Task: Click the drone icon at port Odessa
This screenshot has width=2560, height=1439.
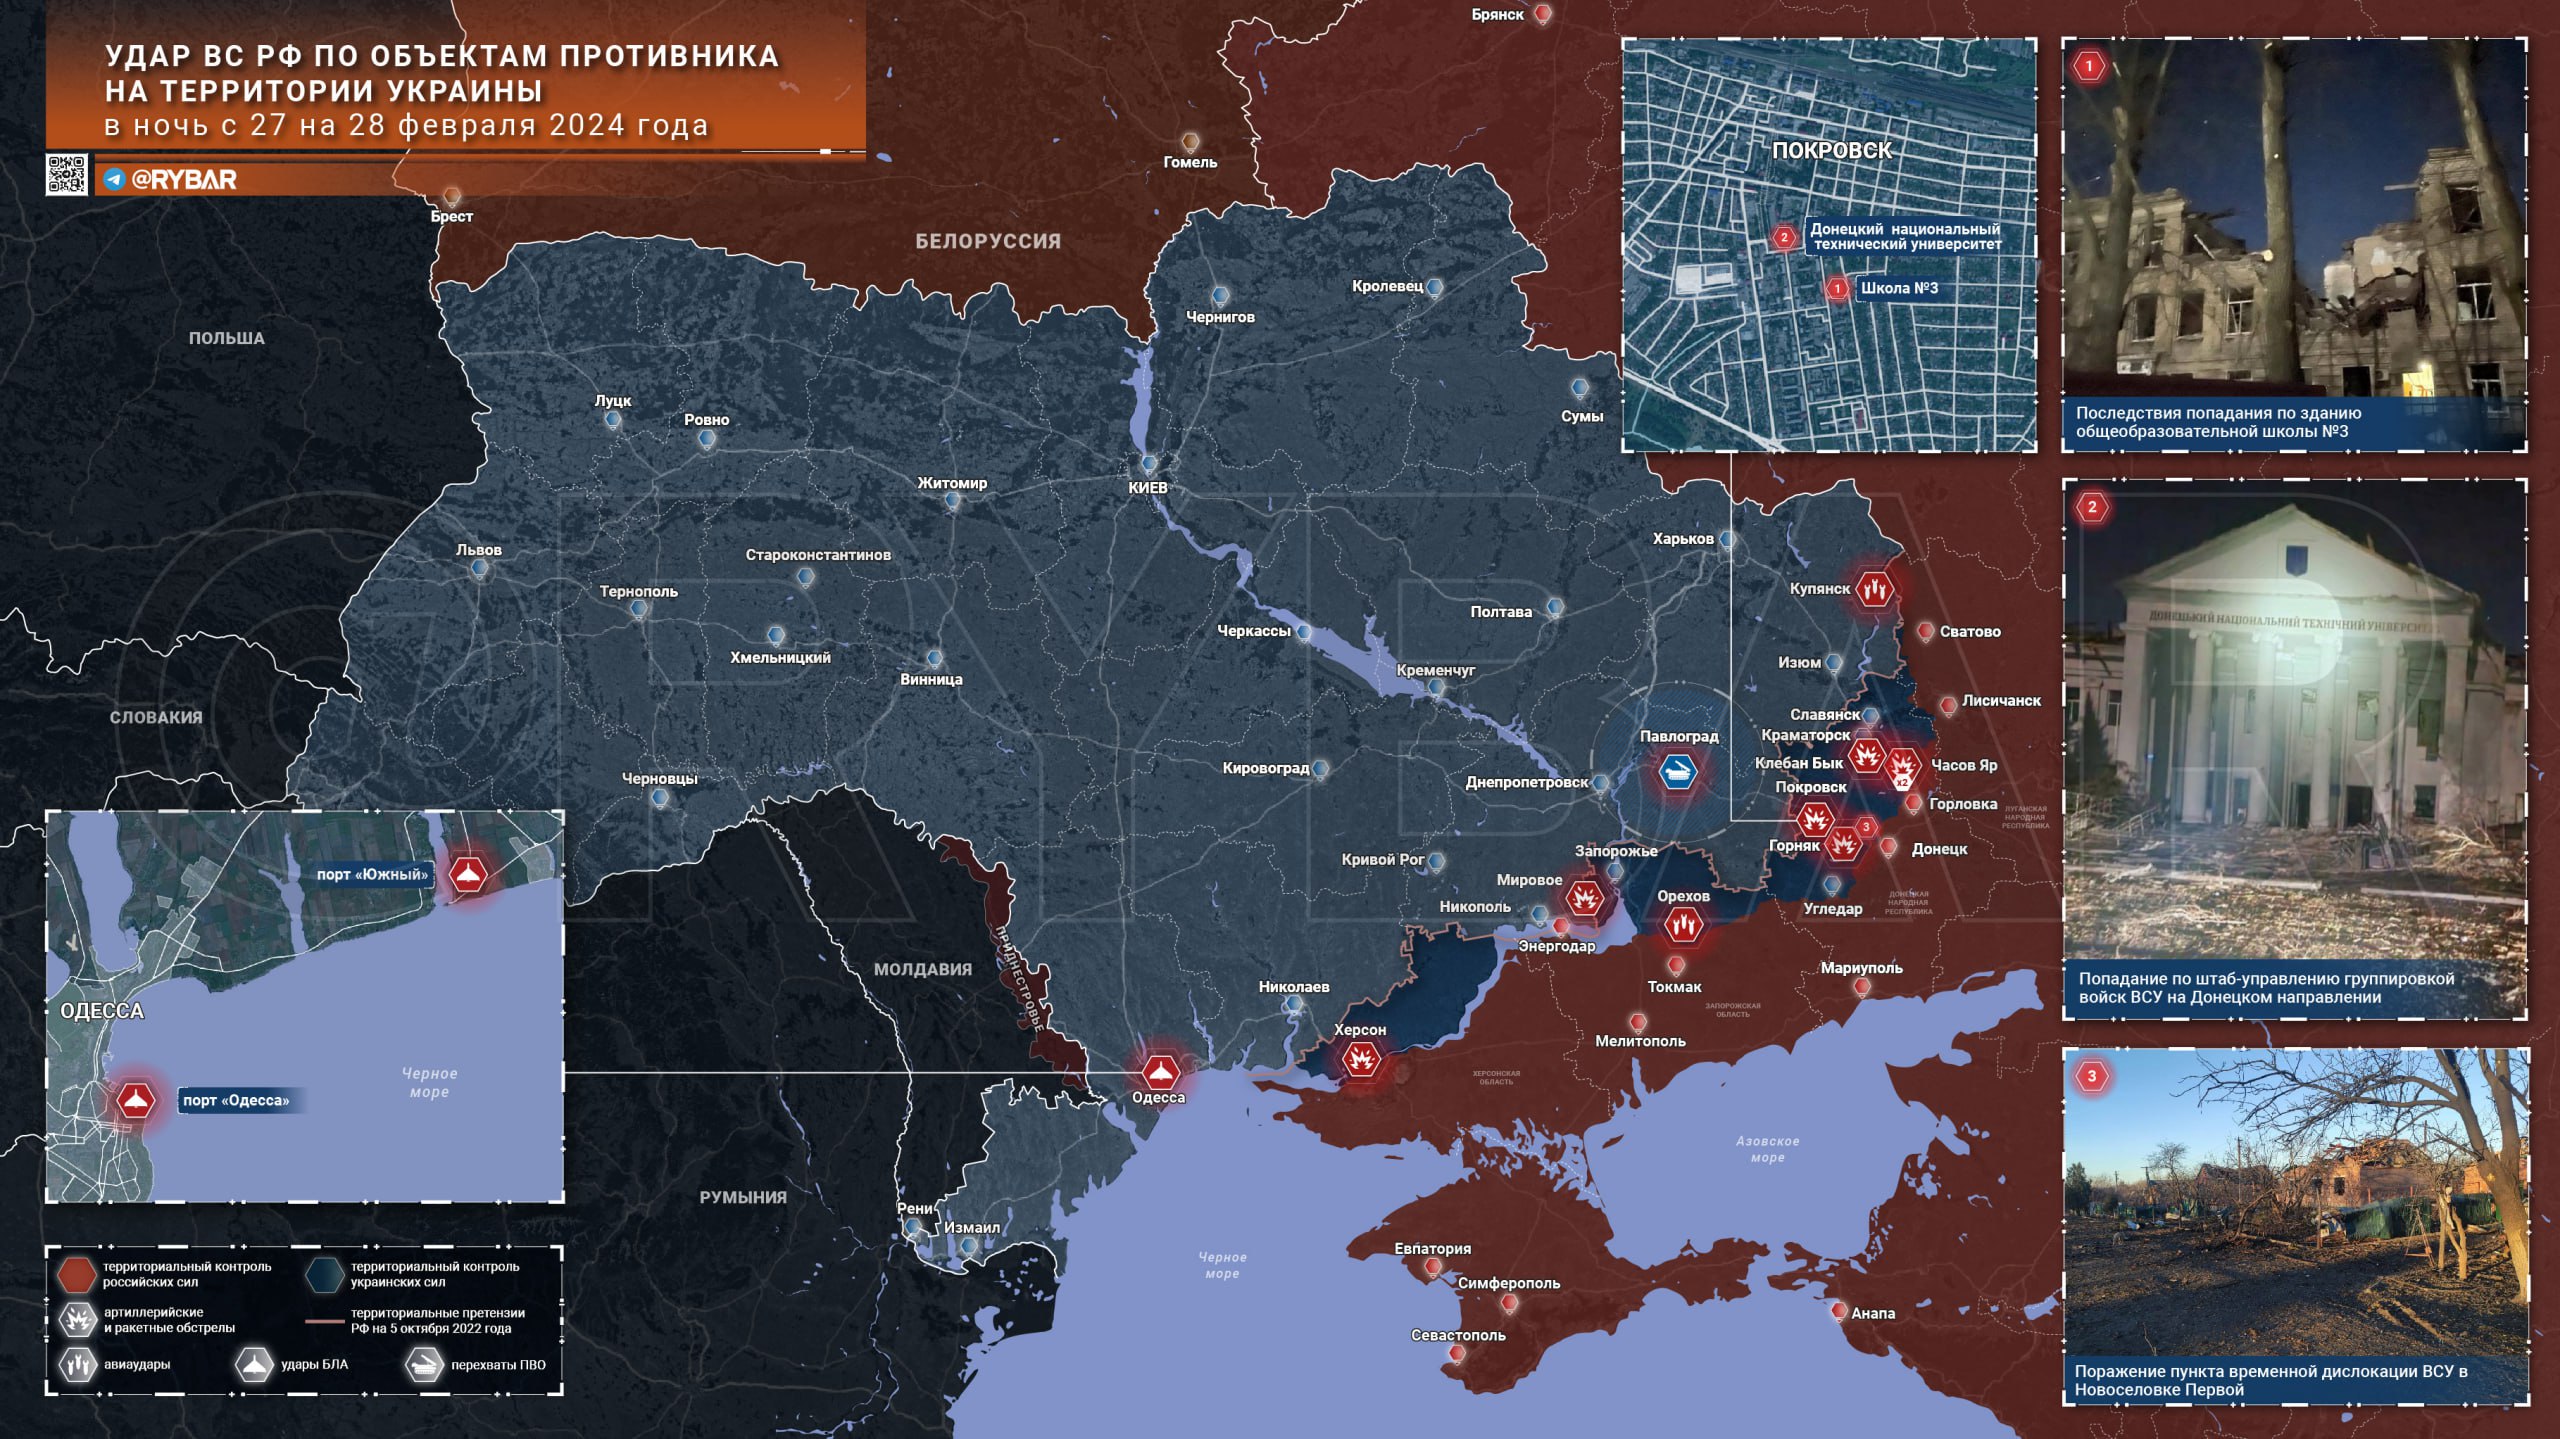Action: [135, 1100]
